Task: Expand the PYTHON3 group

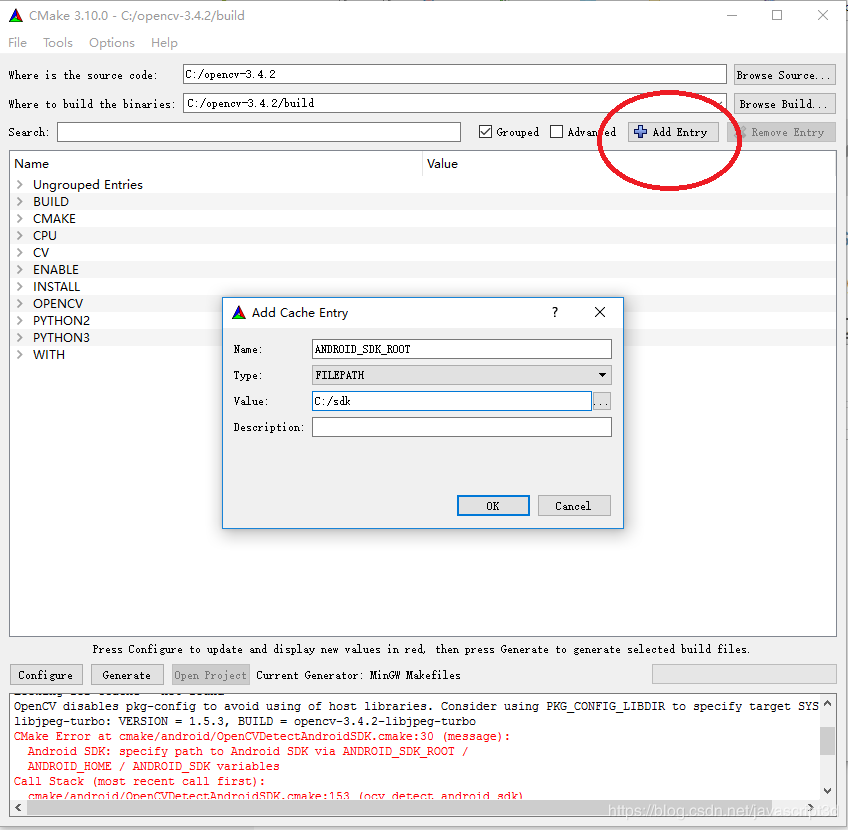Action: click(x=19, y=337)
